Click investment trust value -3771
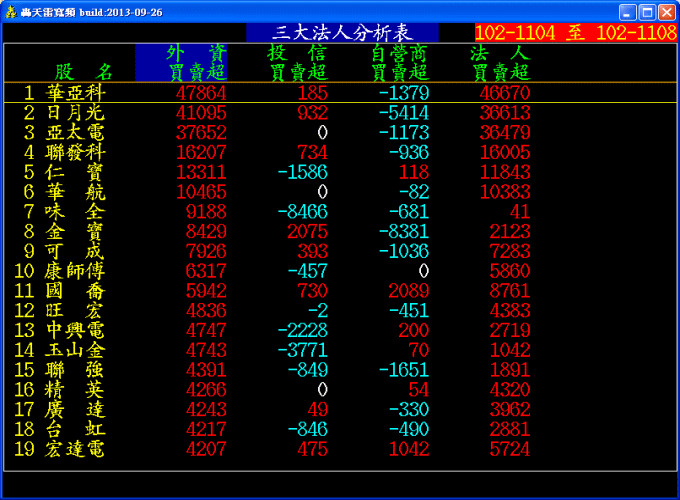This screenshot has width=680, height=500. tap(303, 350)
